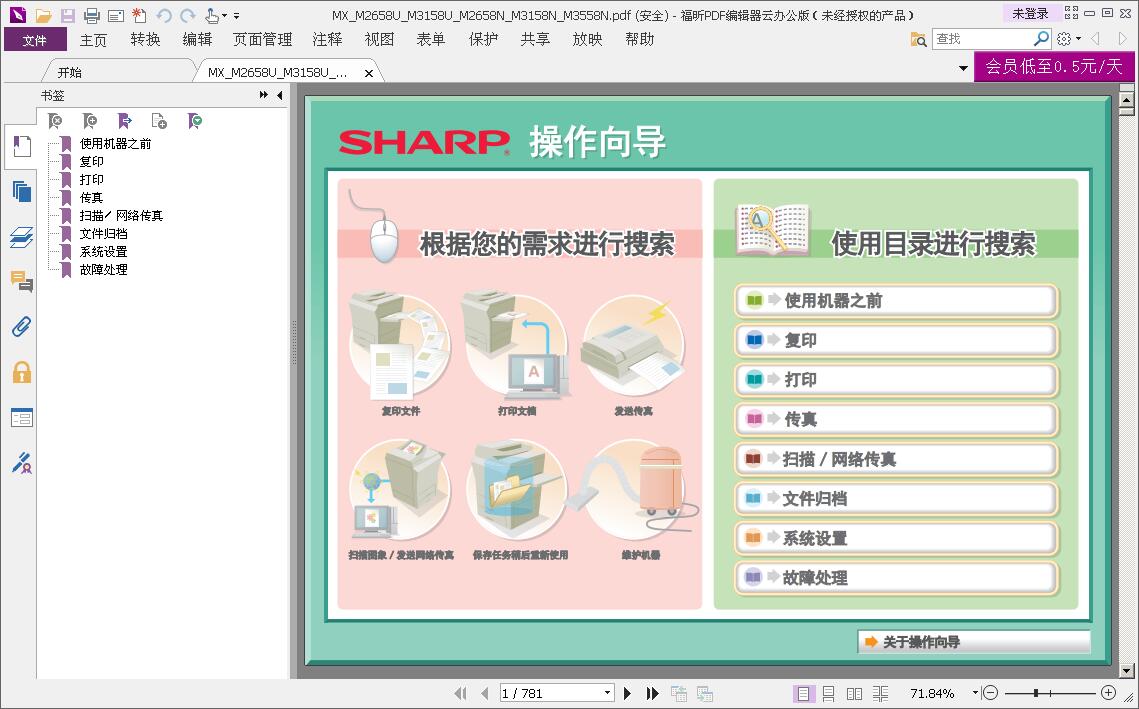
Task: Redo the last undone action
Action: [187, 15]
